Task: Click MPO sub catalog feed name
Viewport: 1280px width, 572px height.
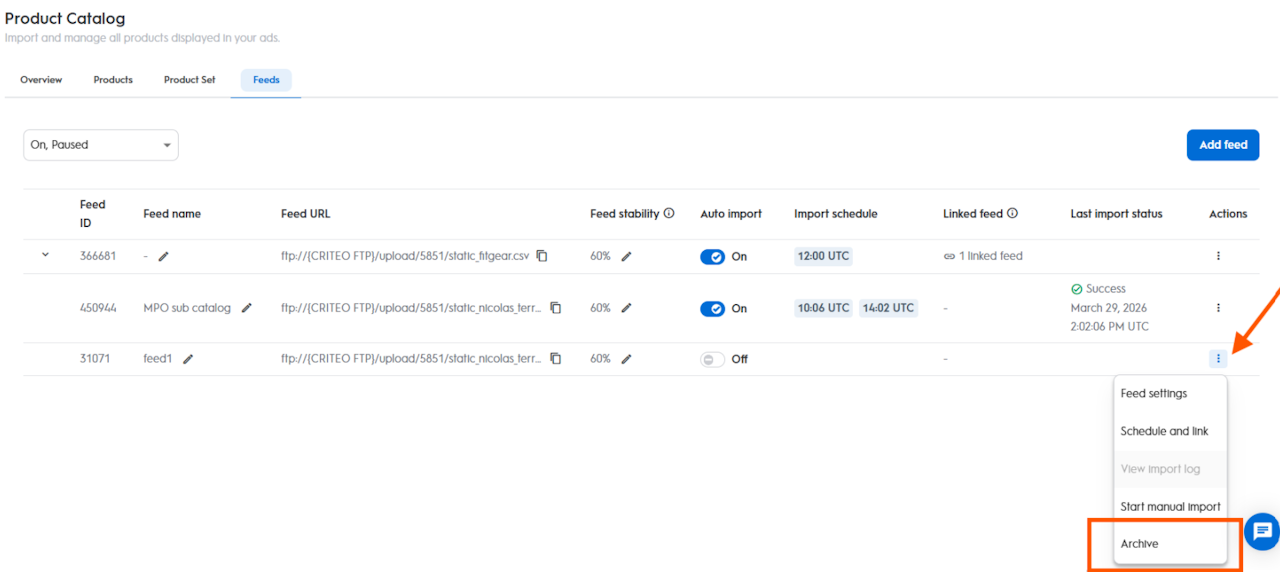Action: [x=187, y=308]
